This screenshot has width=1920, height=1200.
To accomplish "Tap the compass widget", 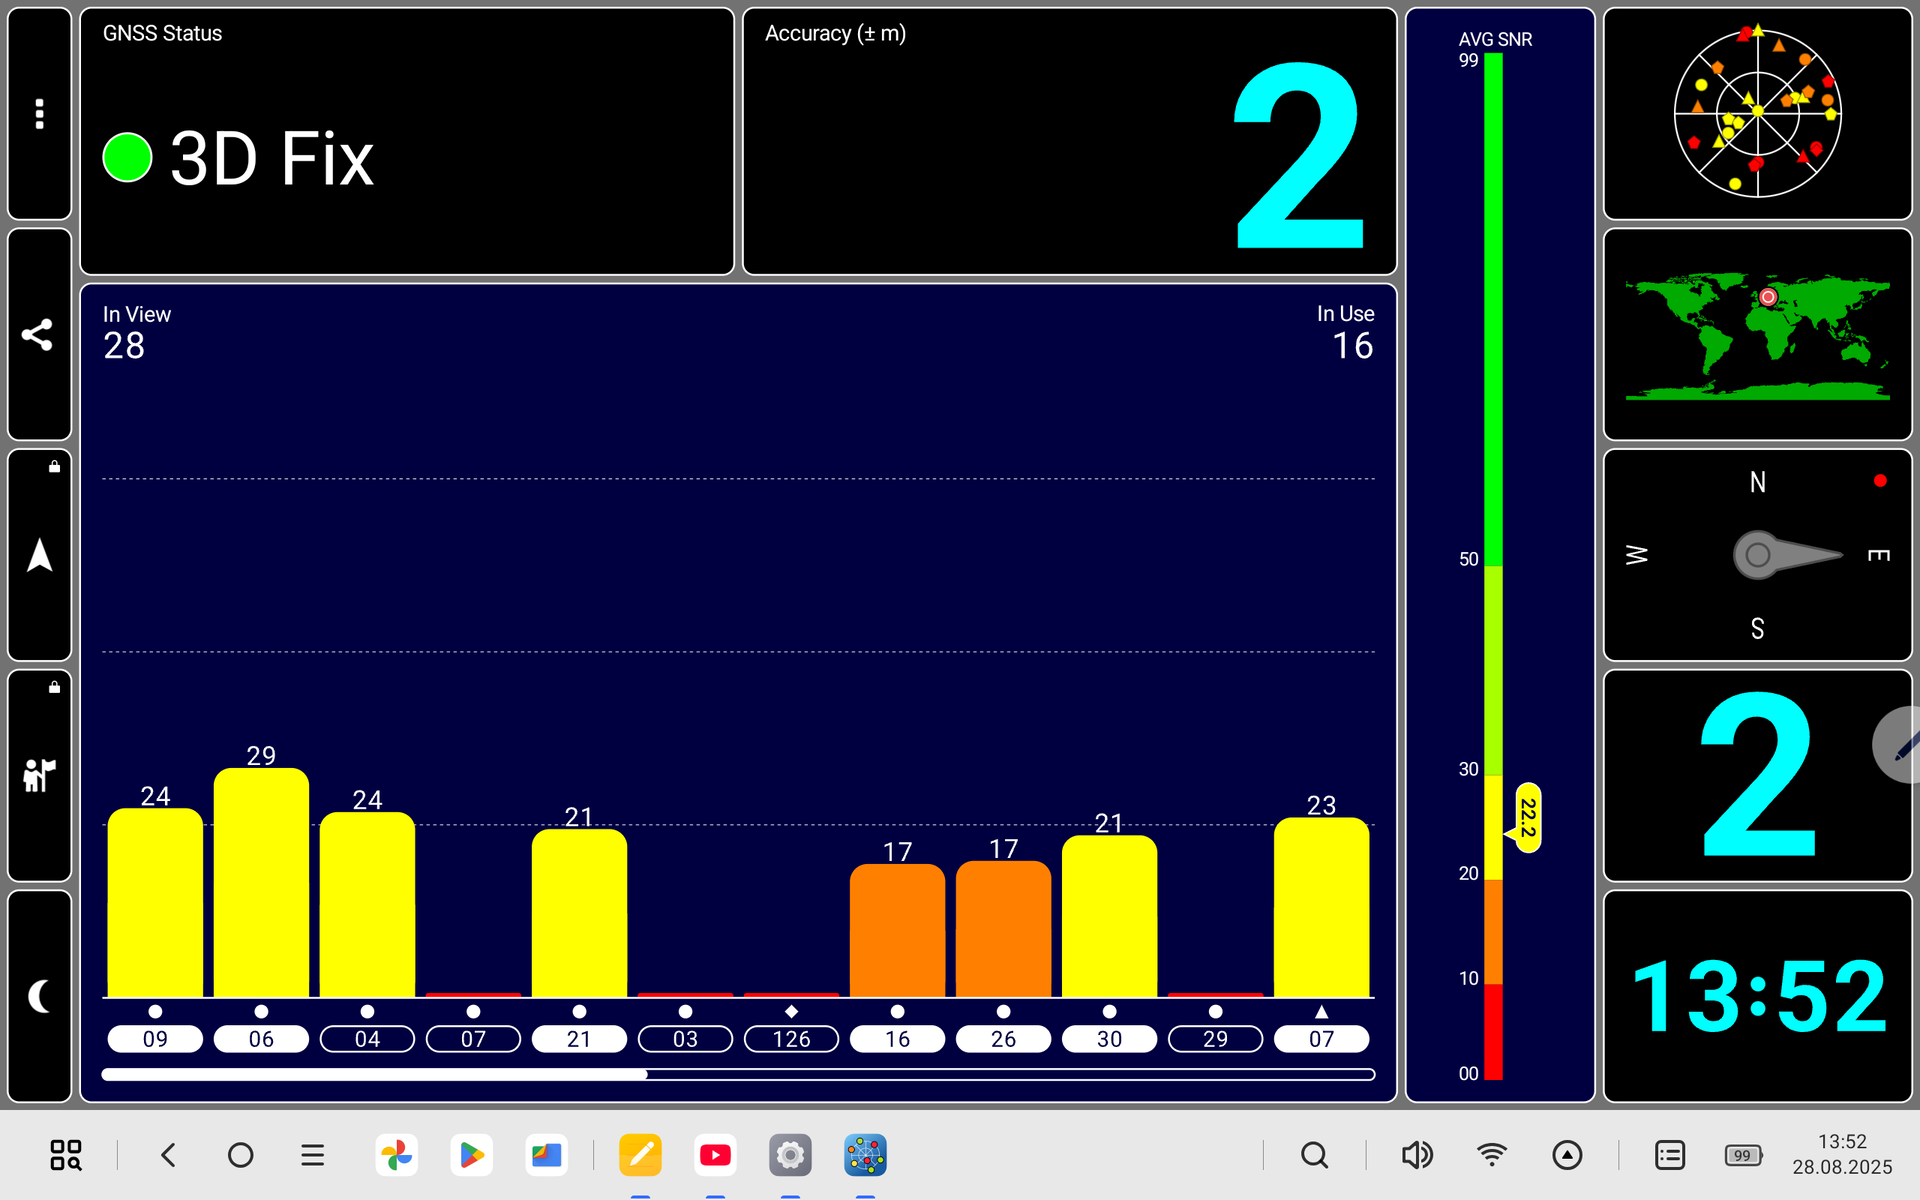I will point(1757,555).
